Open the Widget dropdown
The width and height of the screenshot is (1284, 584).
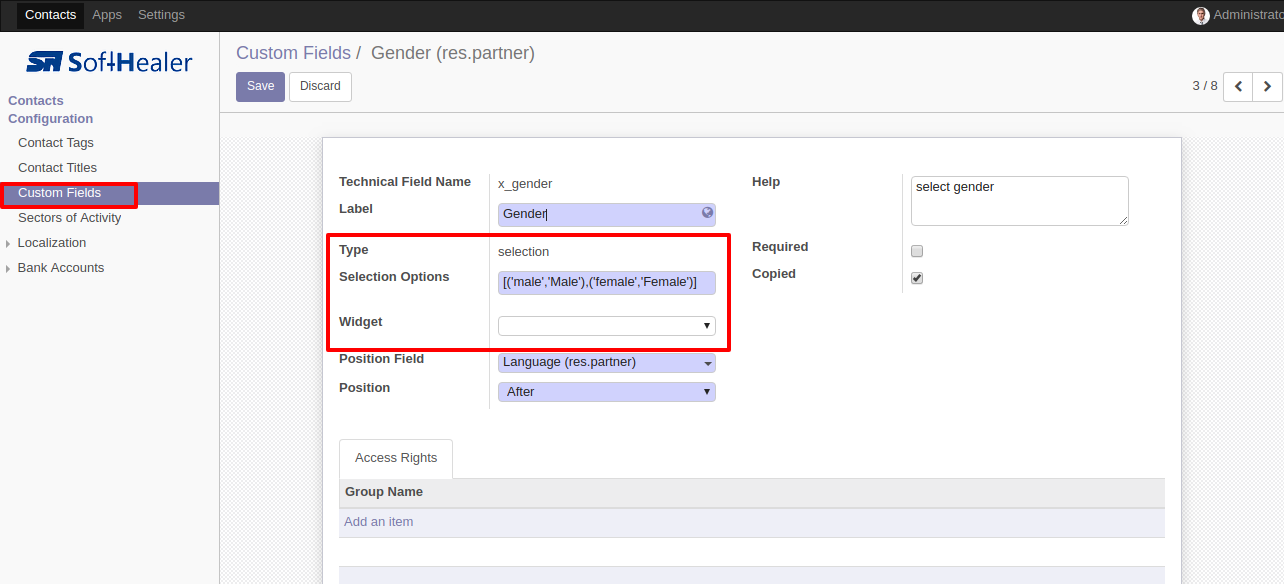607,326
